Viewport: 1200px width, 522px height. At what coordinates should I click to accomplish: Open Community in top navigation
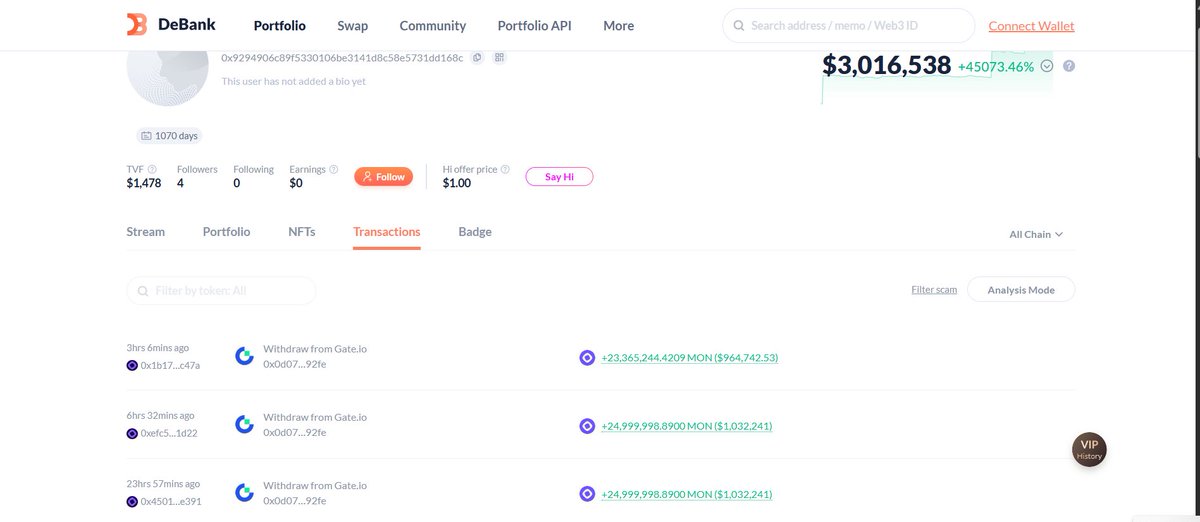[x=433, y=25]
